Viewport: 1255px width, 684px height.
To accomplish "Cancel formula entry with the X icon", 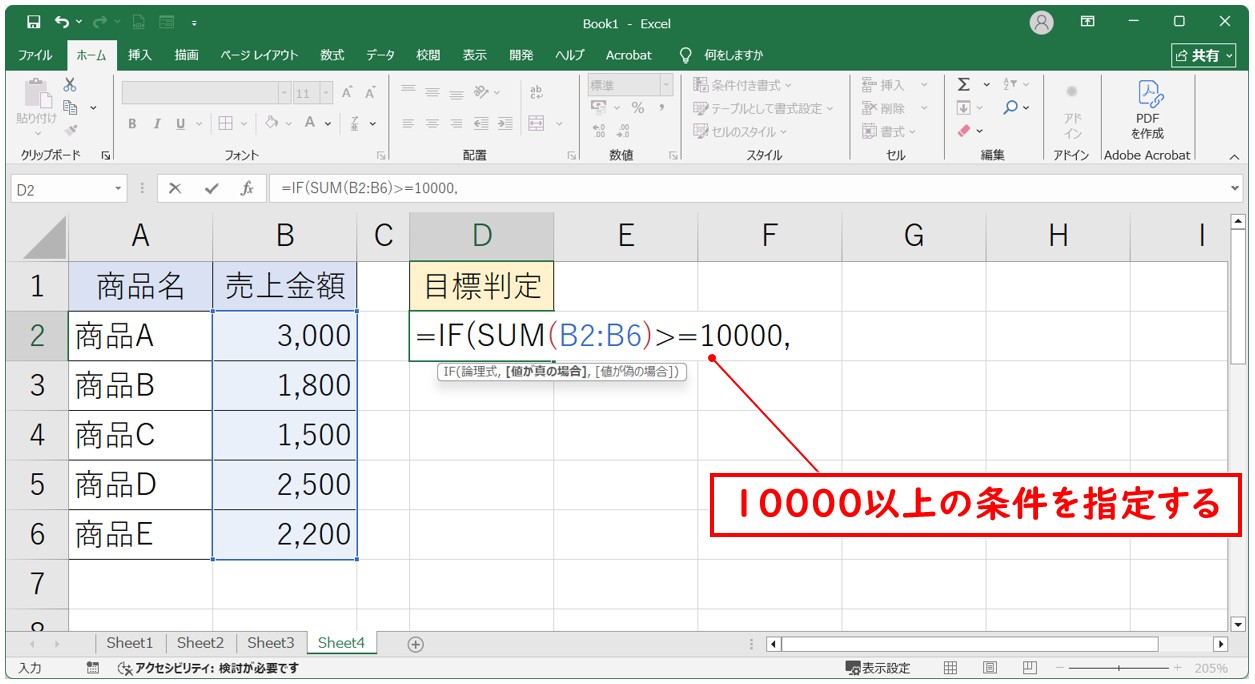I will click(175, 188).
